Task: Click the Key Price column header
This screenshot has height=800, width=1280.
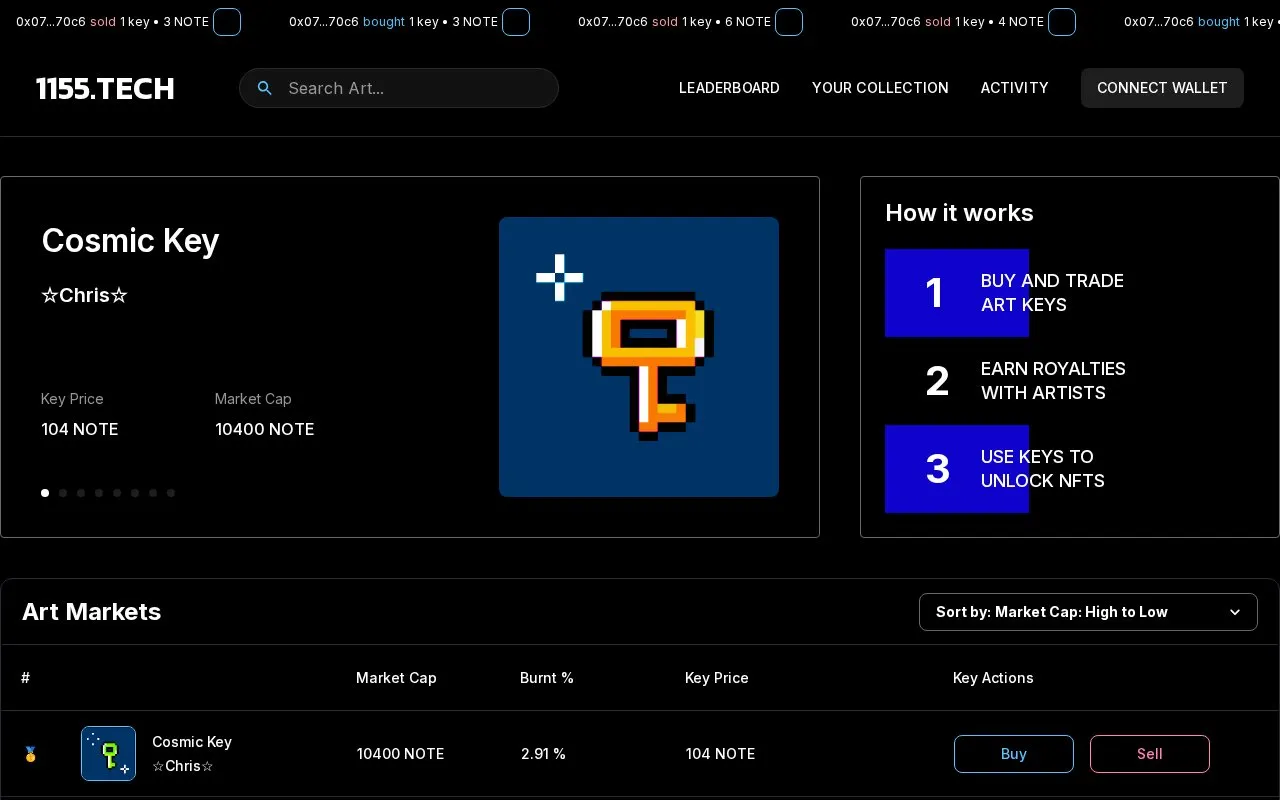Action: [x=717, y=678]
